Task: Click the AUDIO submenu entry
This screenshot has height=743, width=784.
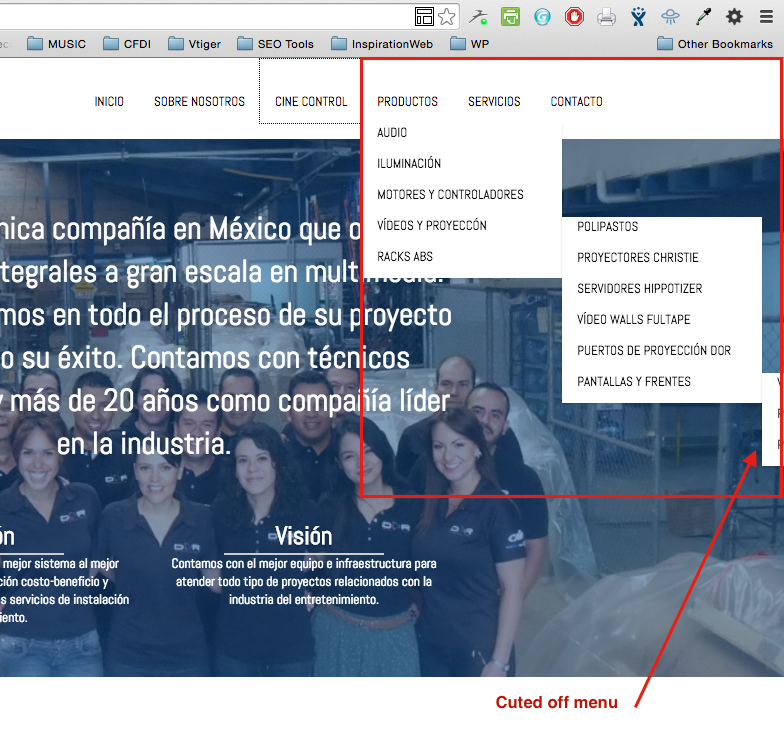Action: [392, 132]
